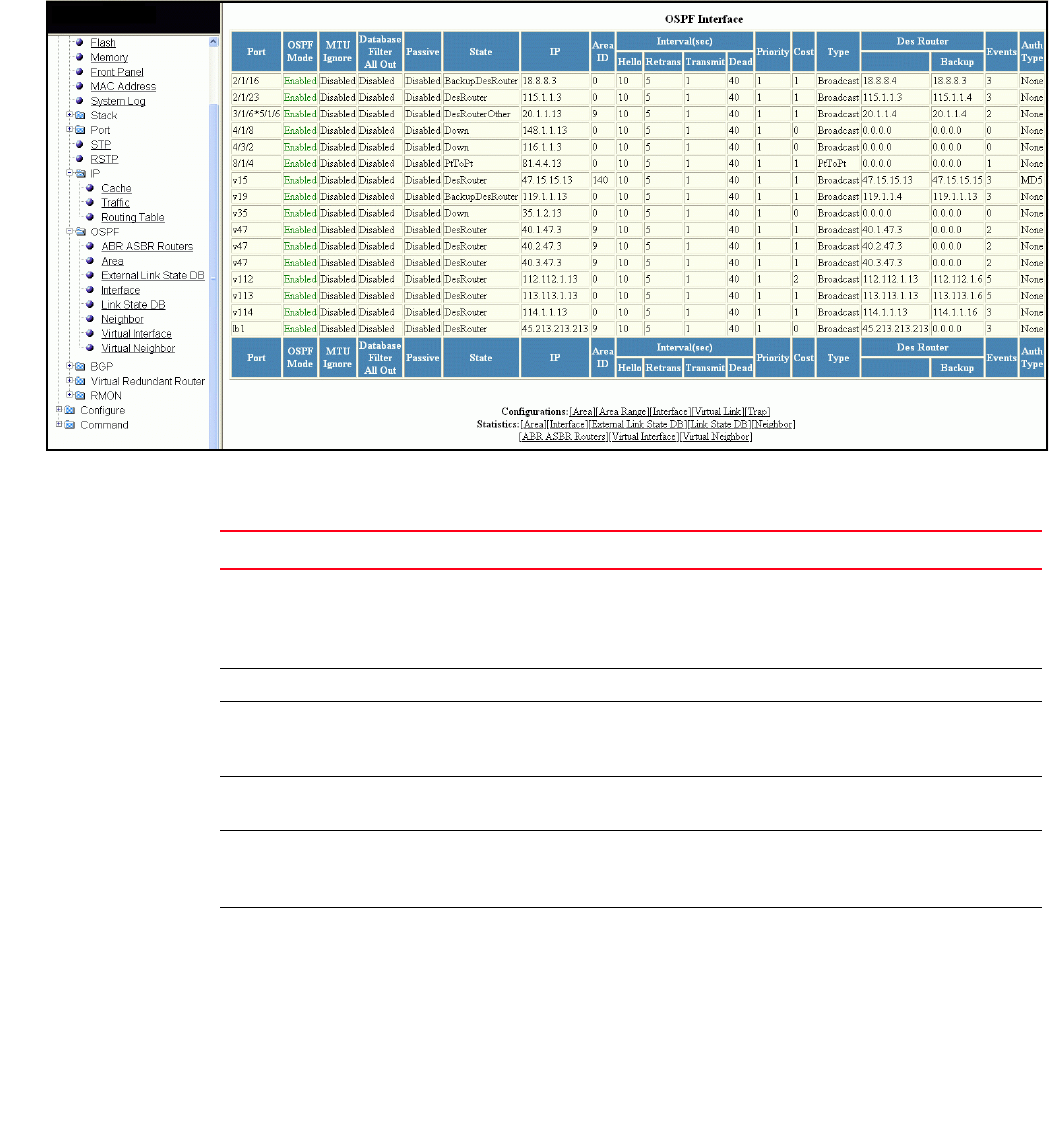Click the Stack folder icon
This screenshot has width=1049, height=1136.
point(80,115)
